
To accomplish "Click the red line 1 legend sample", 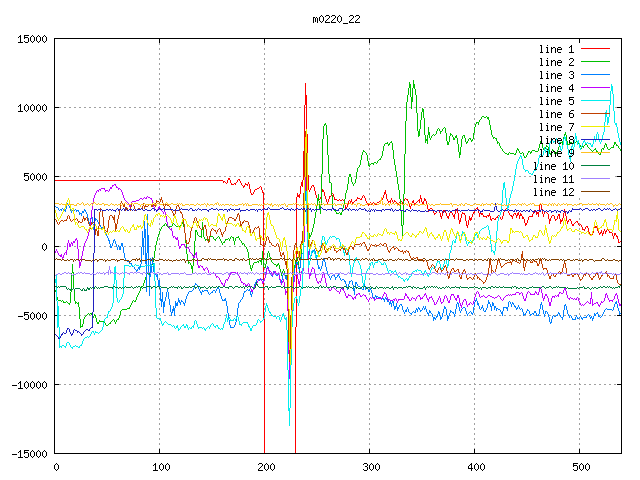I will [595, 49].
